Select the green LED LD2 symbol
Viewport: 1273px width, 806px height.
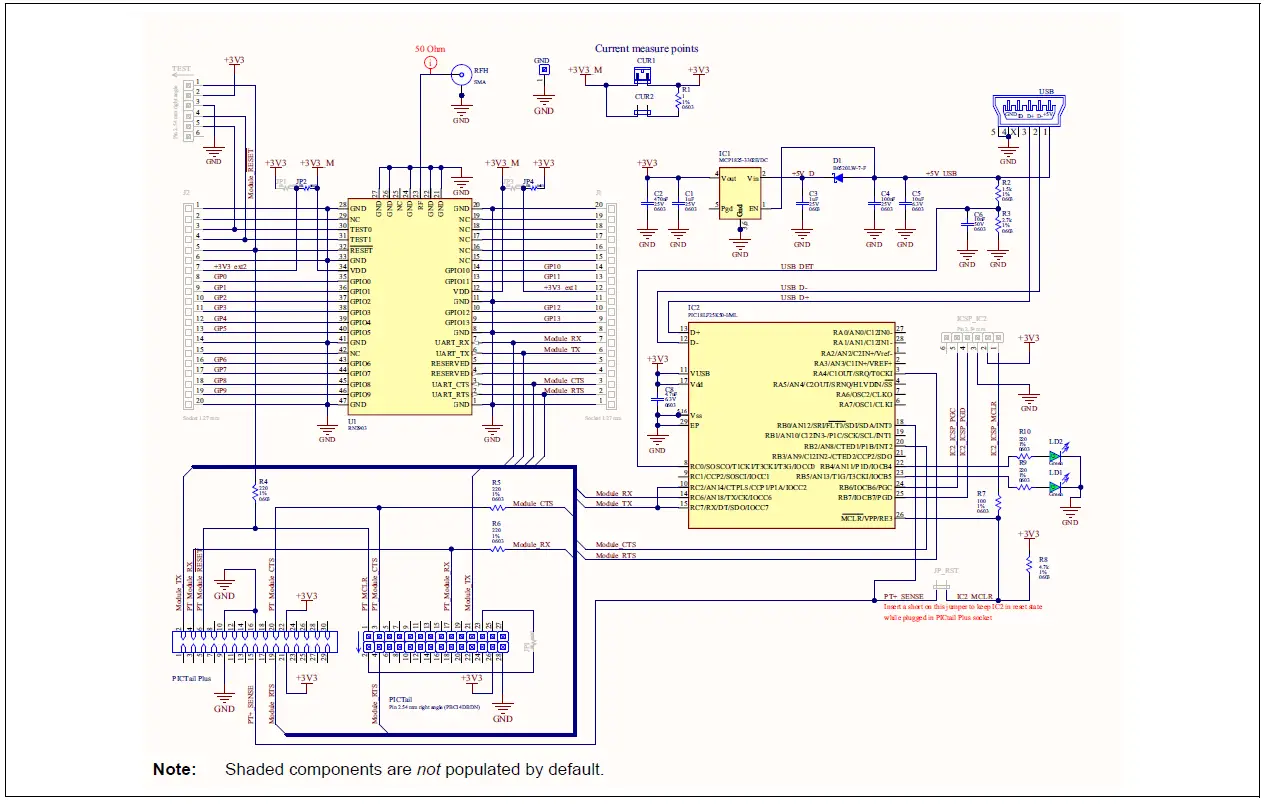1055,456
